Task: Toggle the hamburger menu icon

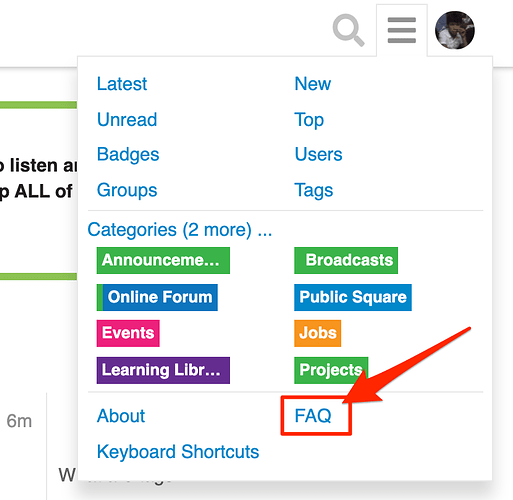Action: 402,30
